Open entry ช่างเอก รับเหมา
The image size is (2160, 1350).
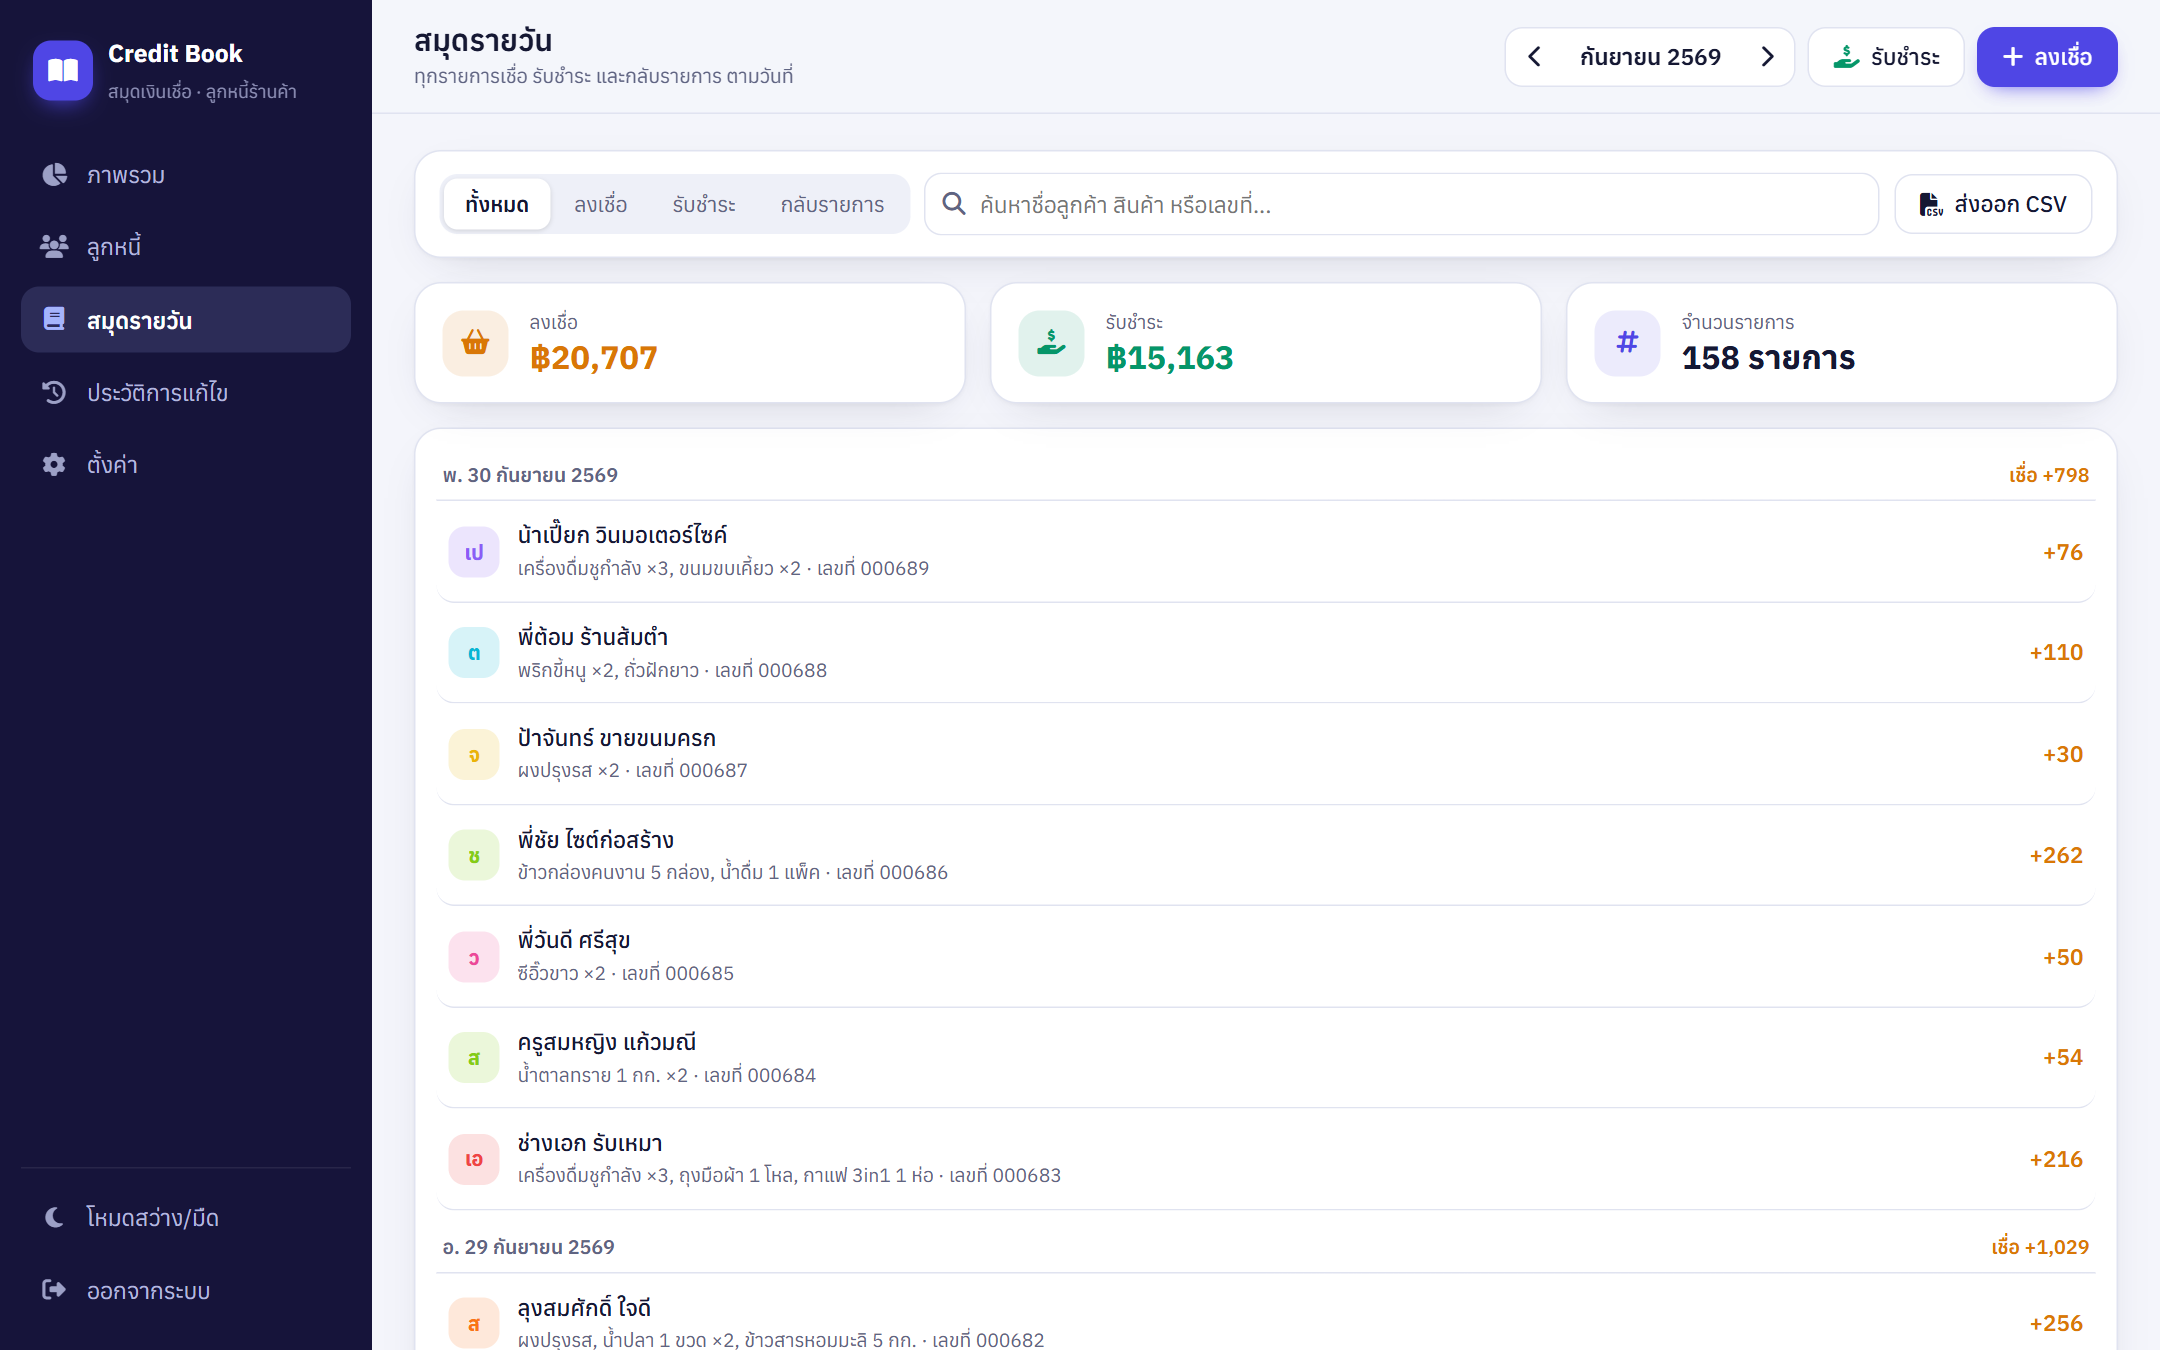pos(1265,1159)
